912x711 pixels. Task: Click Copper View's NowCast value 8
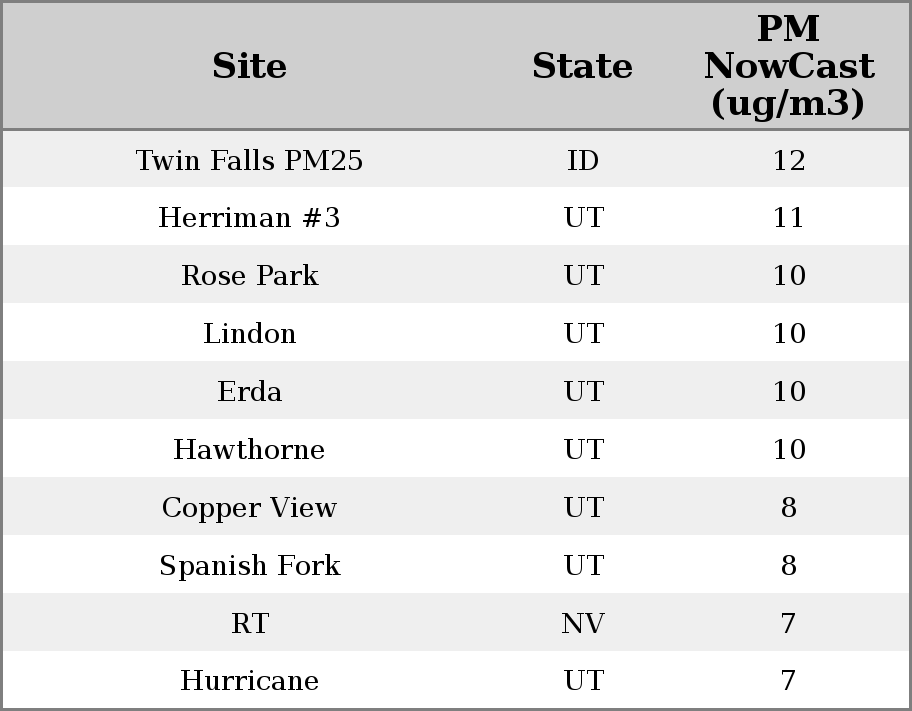click(x=788, y=508)
